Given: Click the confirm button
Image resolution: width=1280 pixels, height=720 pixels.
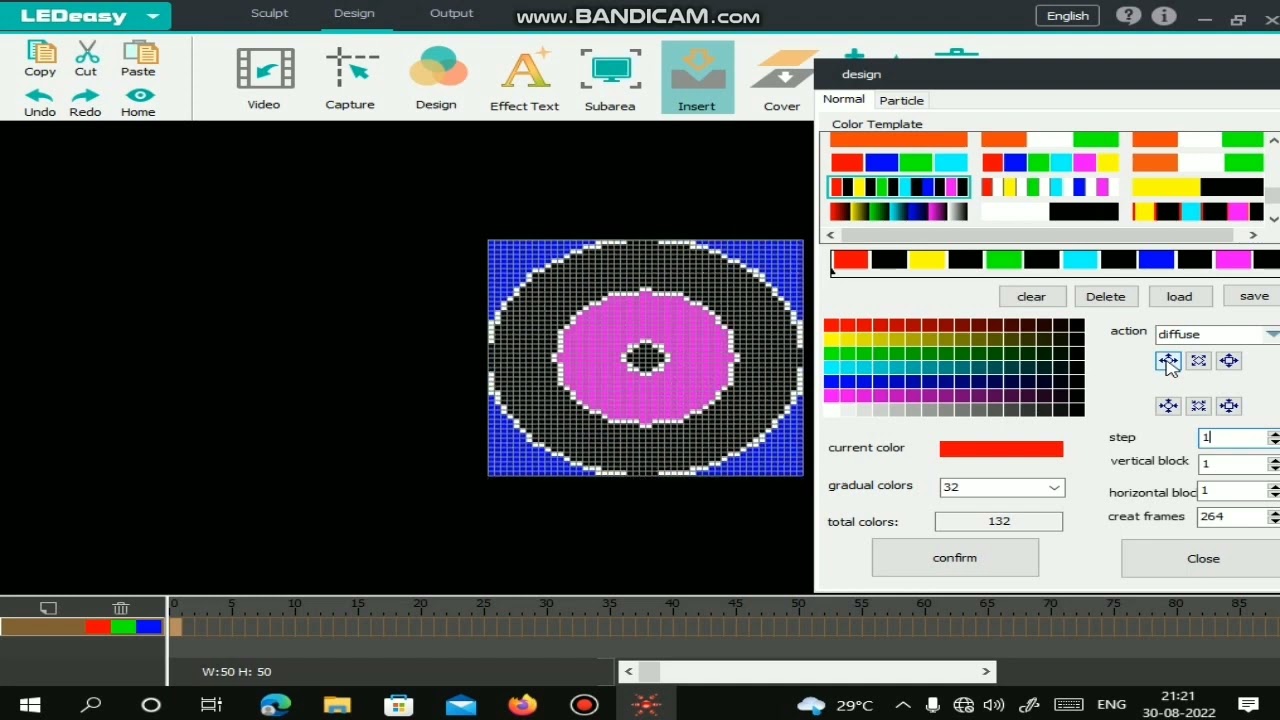Looking at the screenshot, I should pos(955,558).
